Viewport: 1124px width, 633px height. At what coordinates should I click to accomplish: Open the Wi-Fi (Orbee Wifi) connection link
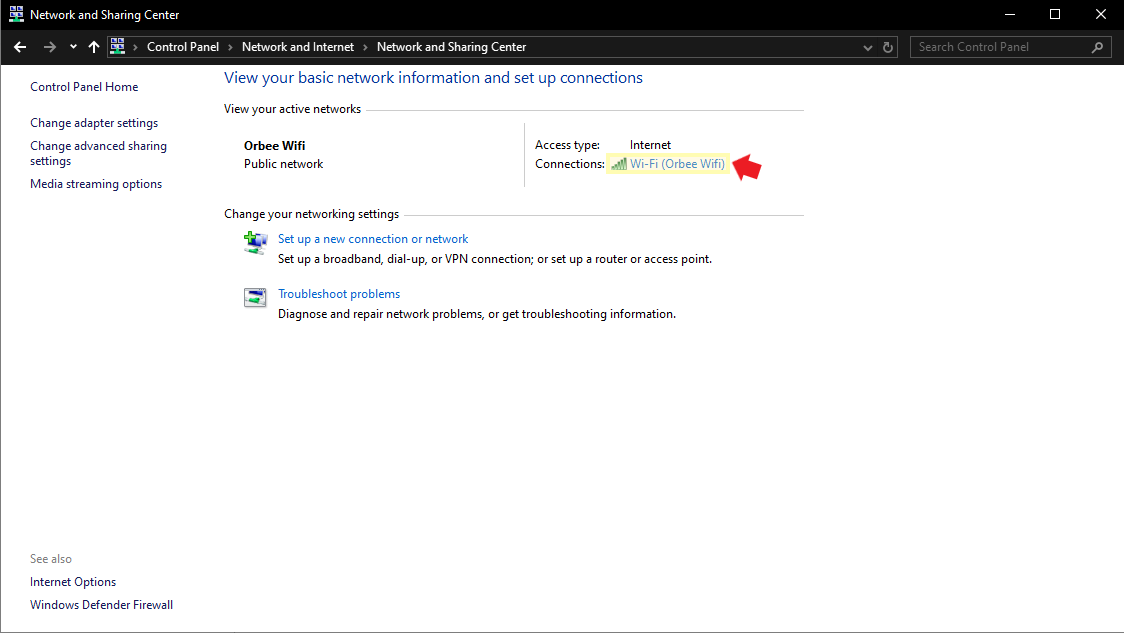[676, 163]
